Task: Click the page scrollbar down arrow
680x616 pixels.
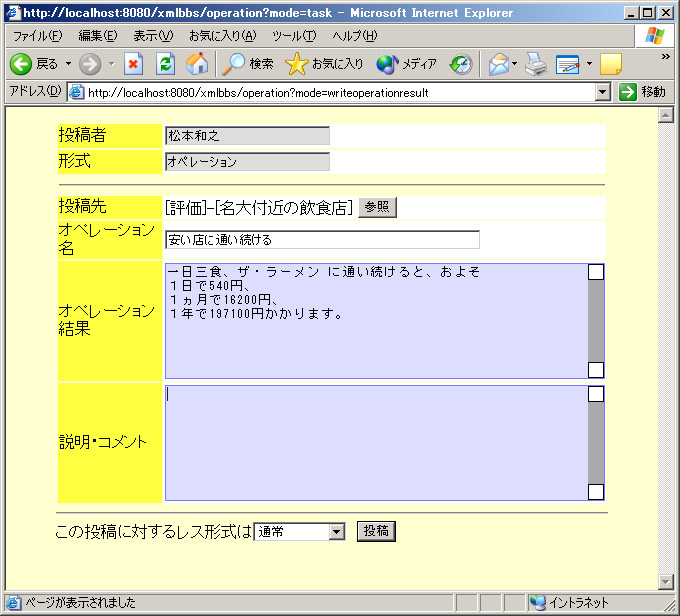Action: coord(665,582)
